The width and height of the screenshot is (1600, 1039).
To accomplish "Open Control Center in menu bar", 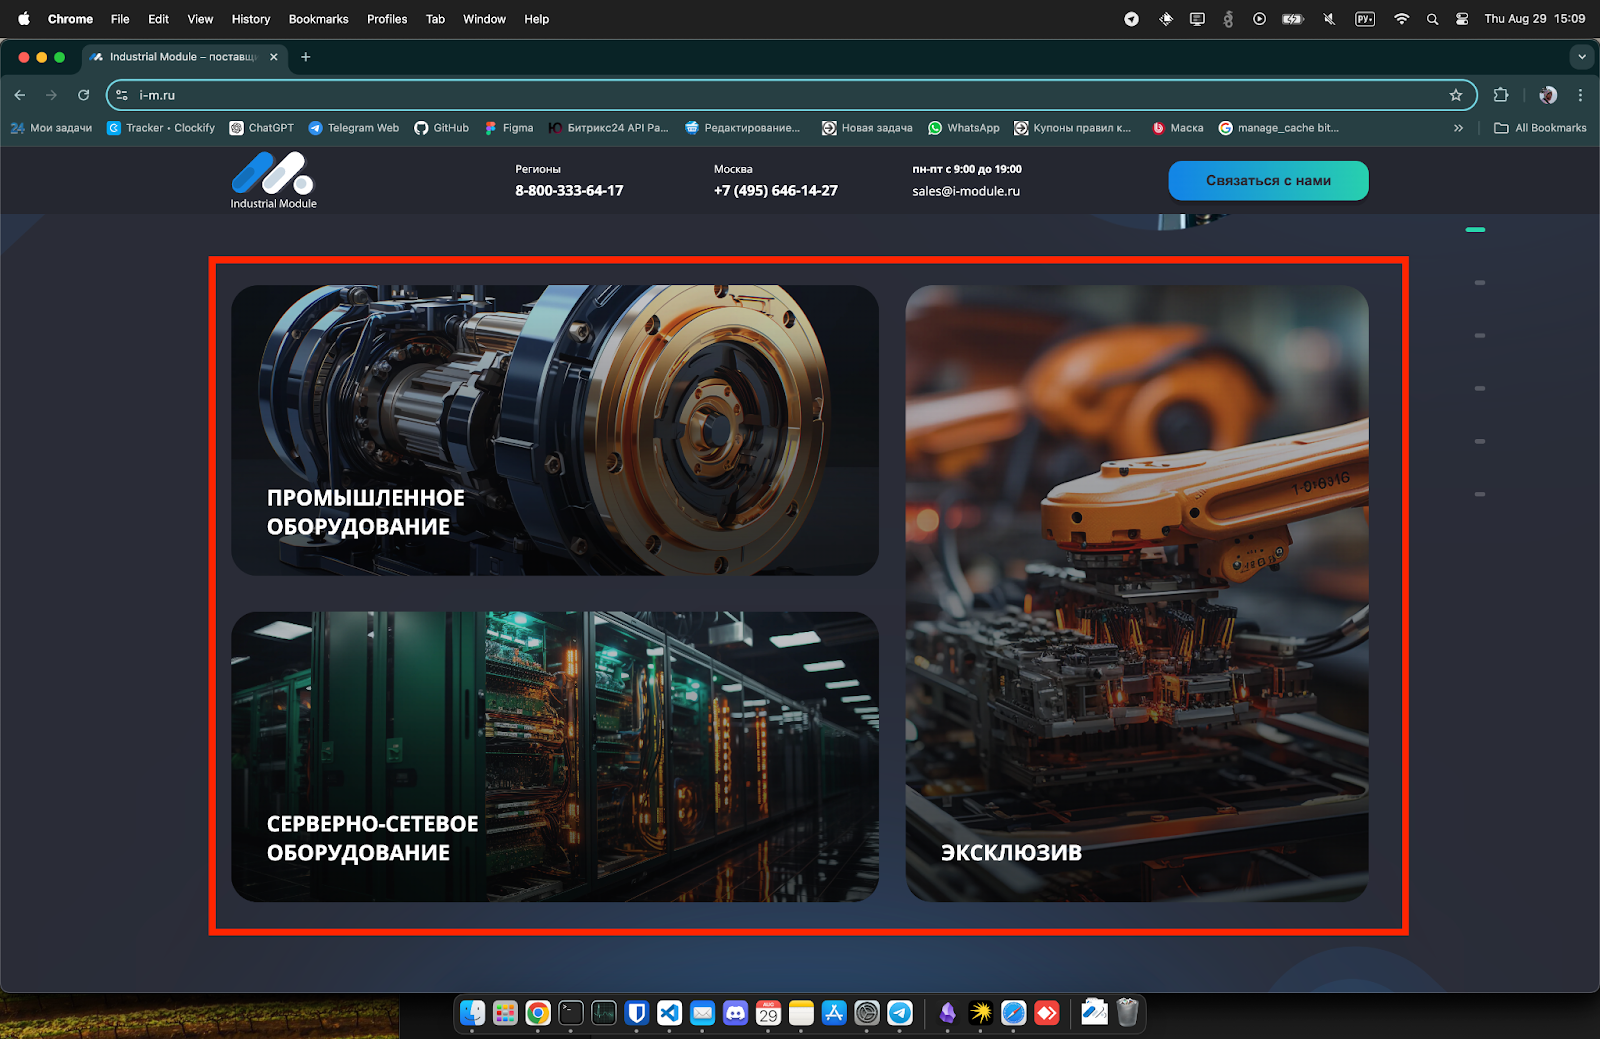I will pos(1462,19).
